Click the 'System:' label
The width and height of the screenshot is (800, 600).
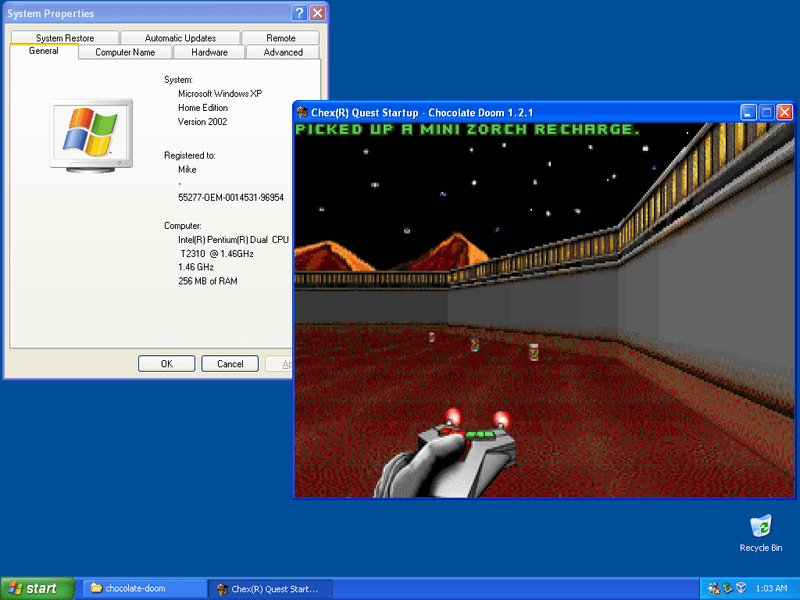coord(178,80)
